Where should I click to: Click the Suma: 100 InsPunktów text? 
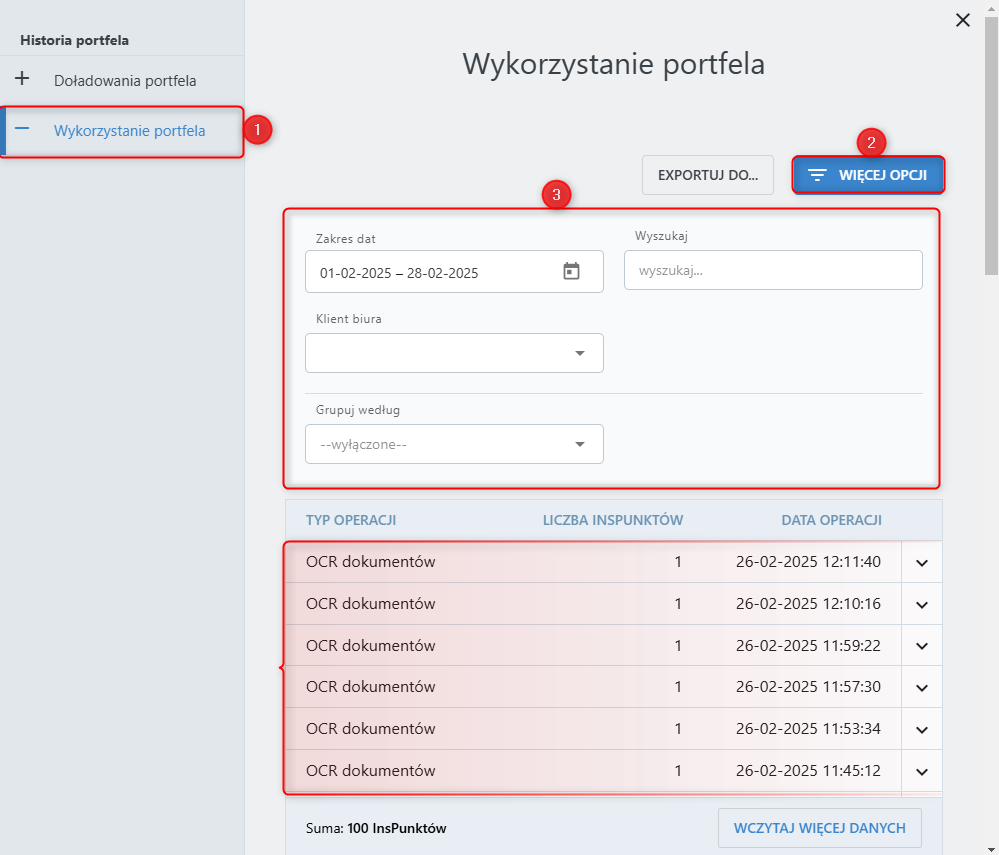(376, 828)
